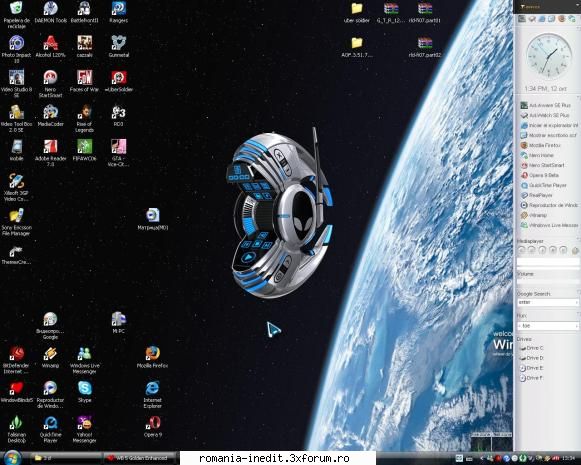Click the analog clock widget in the sidebar
The width and height of the screenshot is (581, 465).
tap(549, 56)
